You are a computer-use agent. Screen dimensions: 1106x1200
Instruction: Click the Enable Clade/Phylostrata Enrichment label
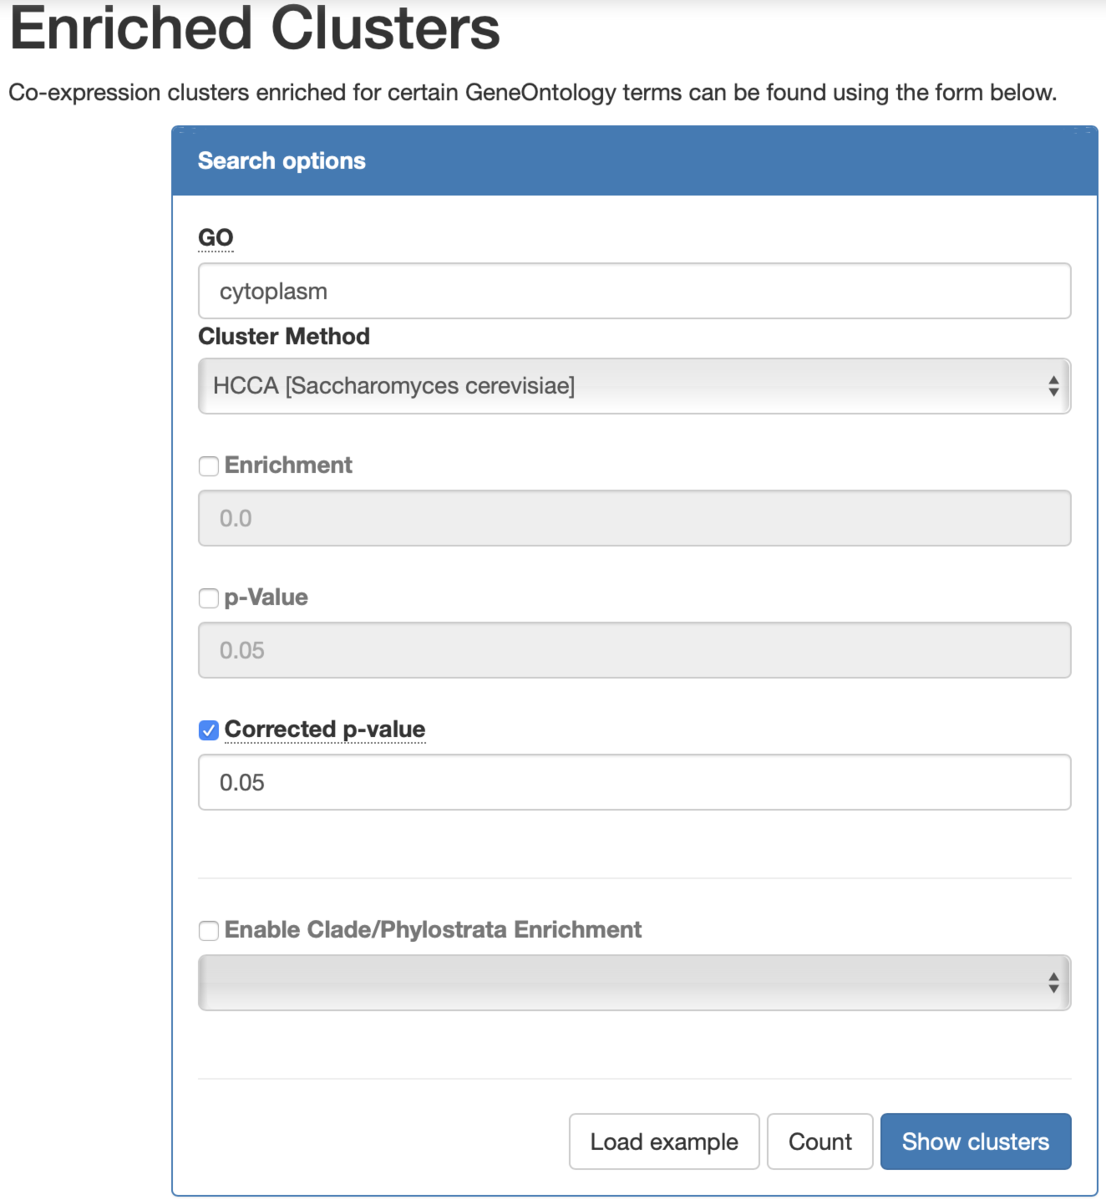click(x=433, y=930)
